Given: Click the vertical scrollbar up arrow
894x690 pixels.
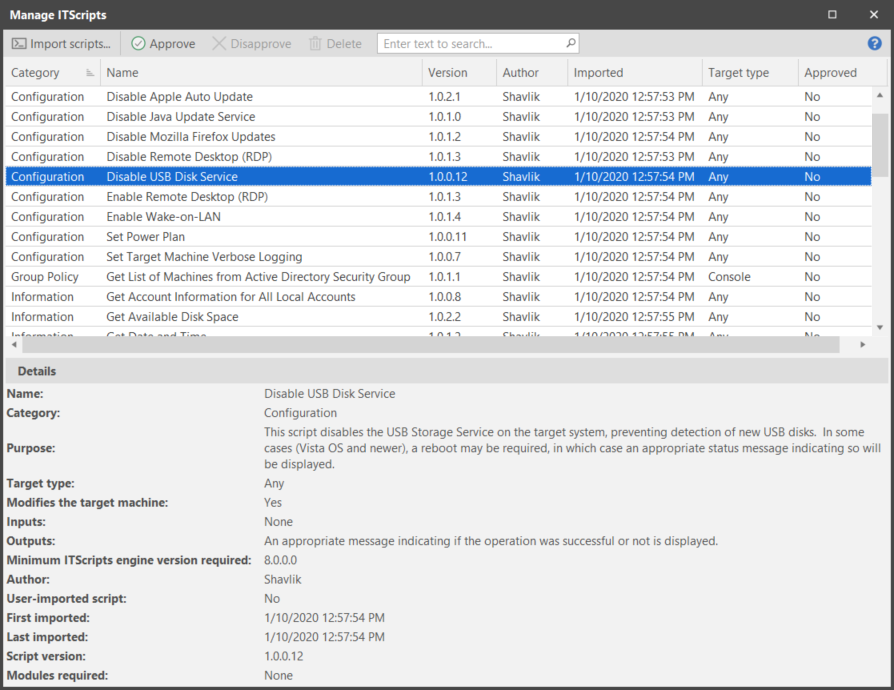Looking at the screenshot, I should [x=880, y=95].
